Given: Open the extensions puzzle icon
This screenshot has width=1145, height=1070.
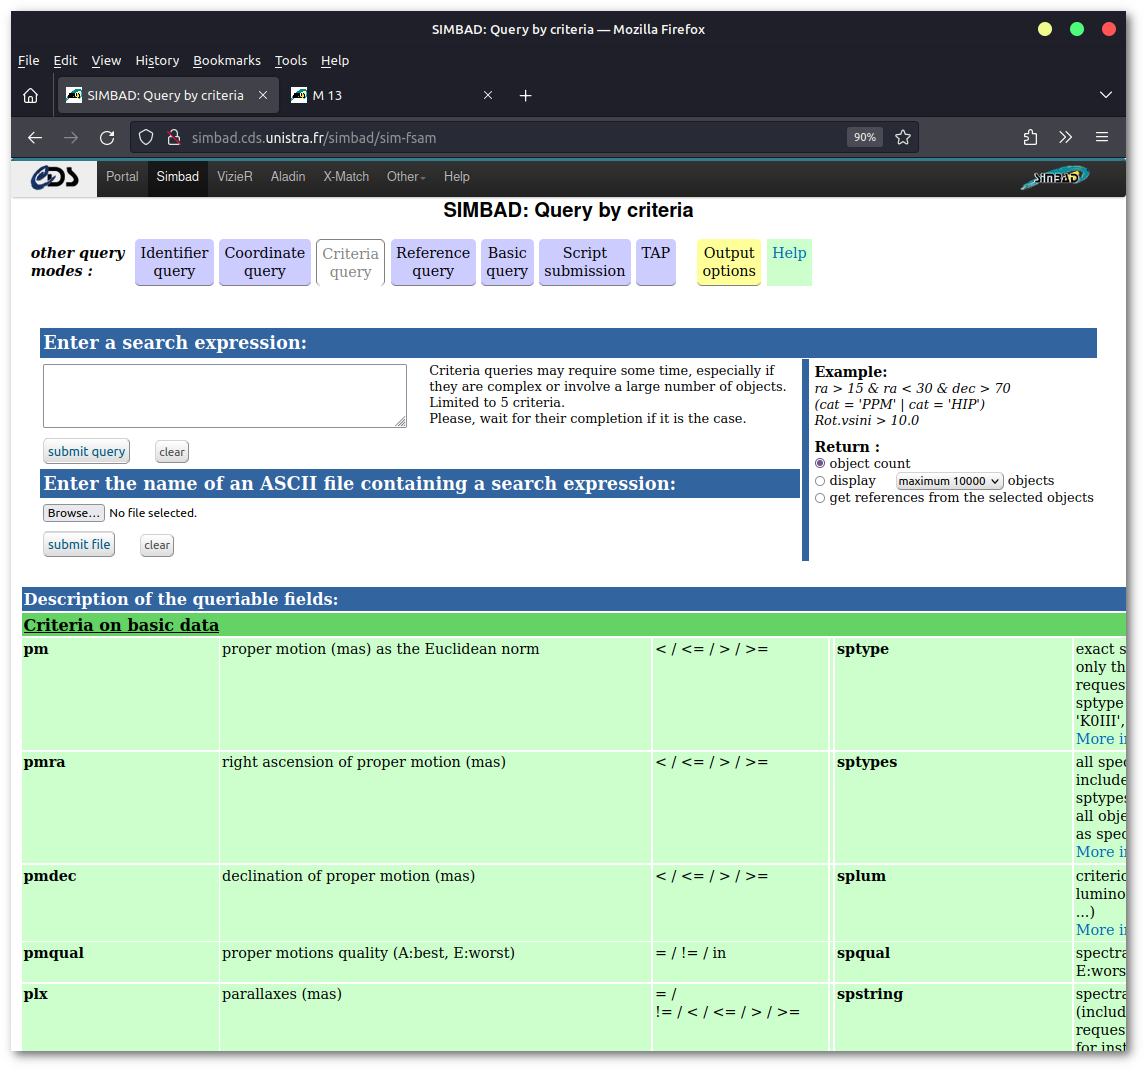Looking at the screenshot, I should [1030, 137].
